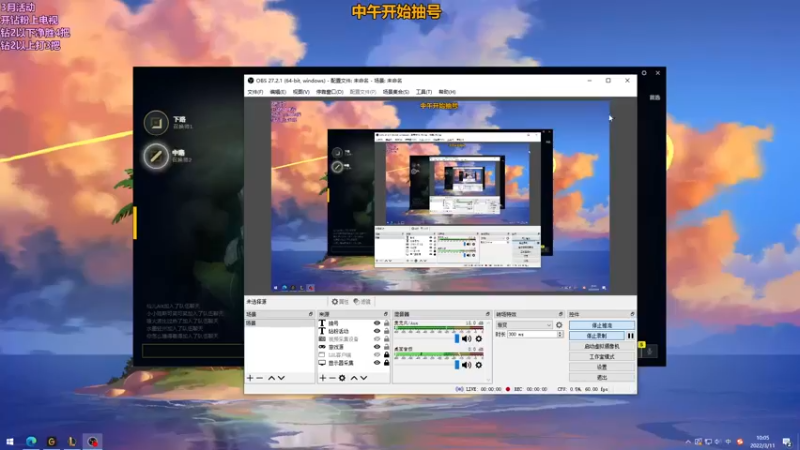Pop out the 转场特效 dock panel
The width and height of the screenshot is (800, 450).
point(561,314)
